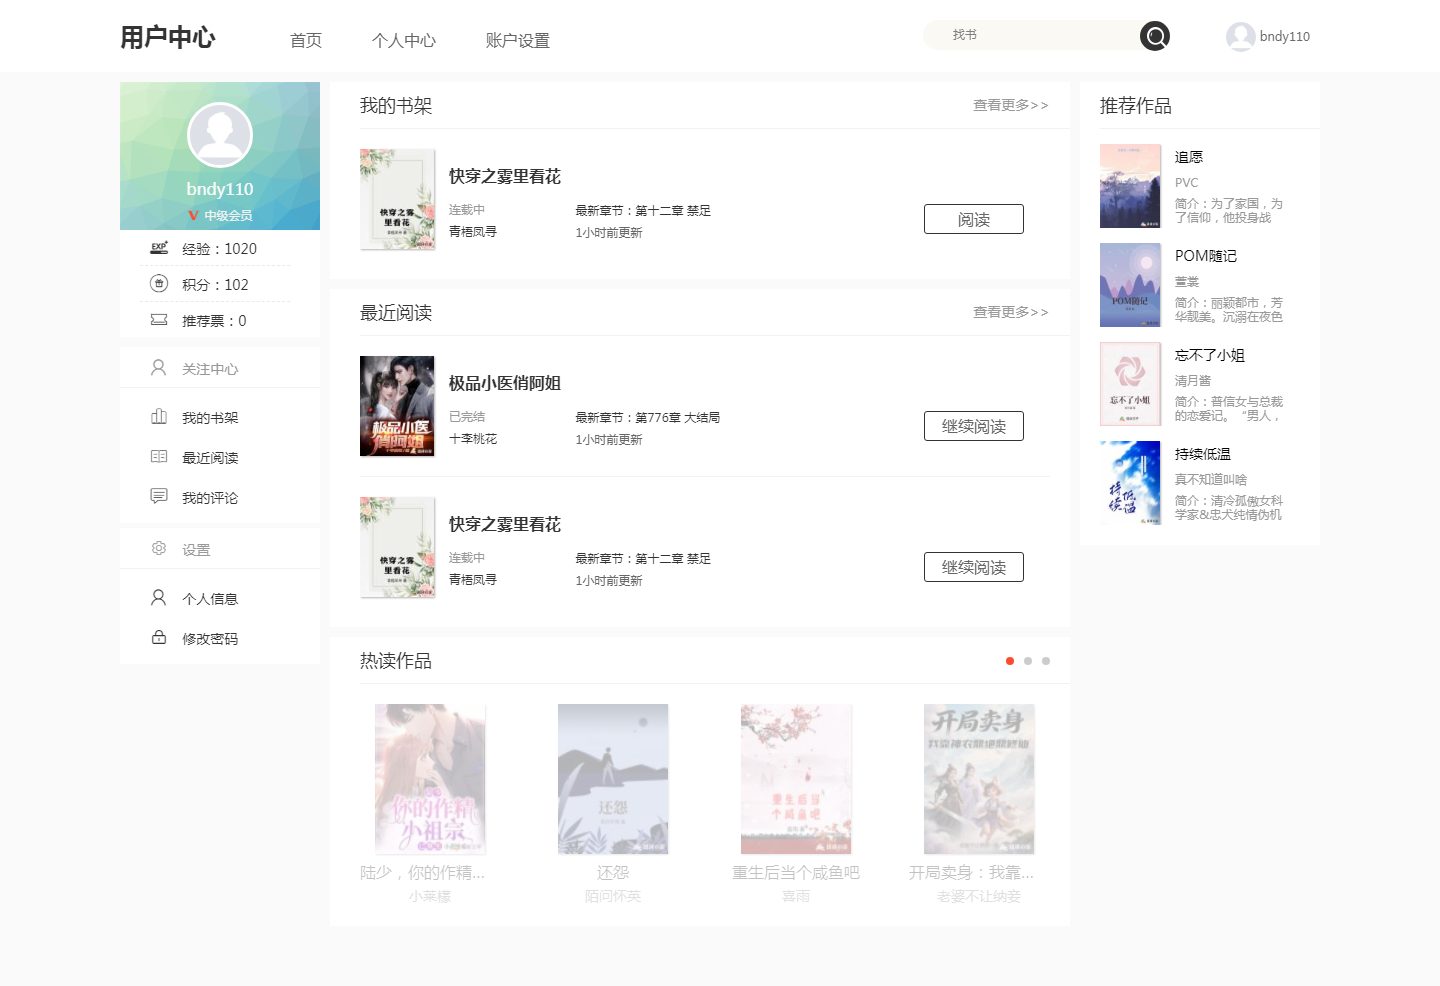Select the first red carousel dot
1440x986 pixels.
tap(1010, 661)
